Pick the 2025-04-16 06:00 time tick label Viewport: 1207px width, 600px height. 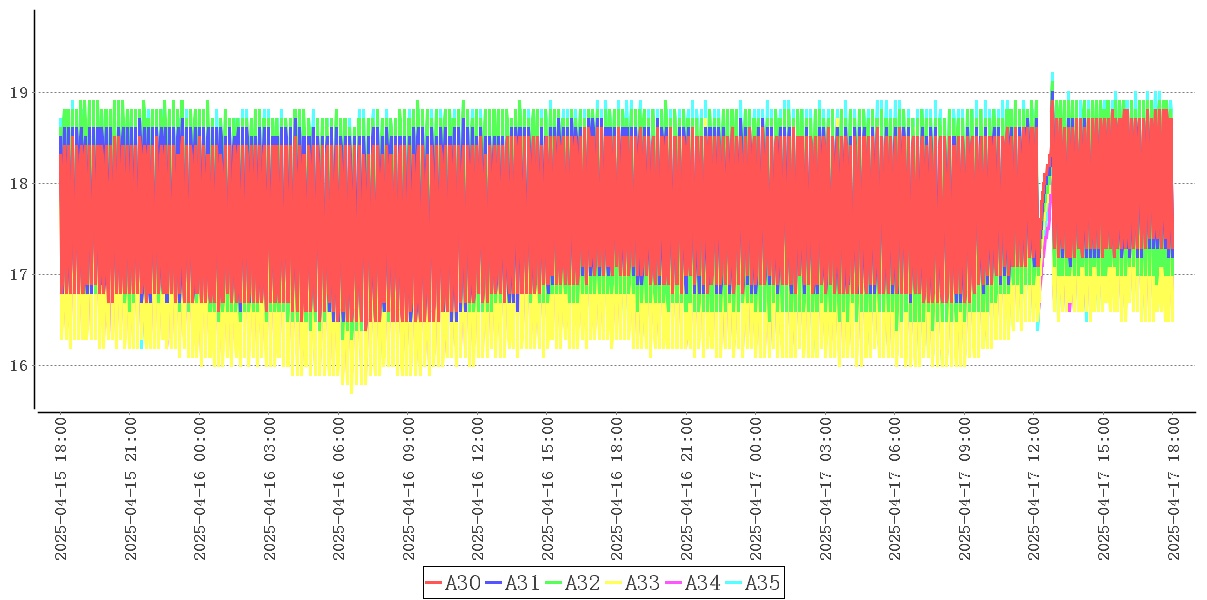coord(339,489)
